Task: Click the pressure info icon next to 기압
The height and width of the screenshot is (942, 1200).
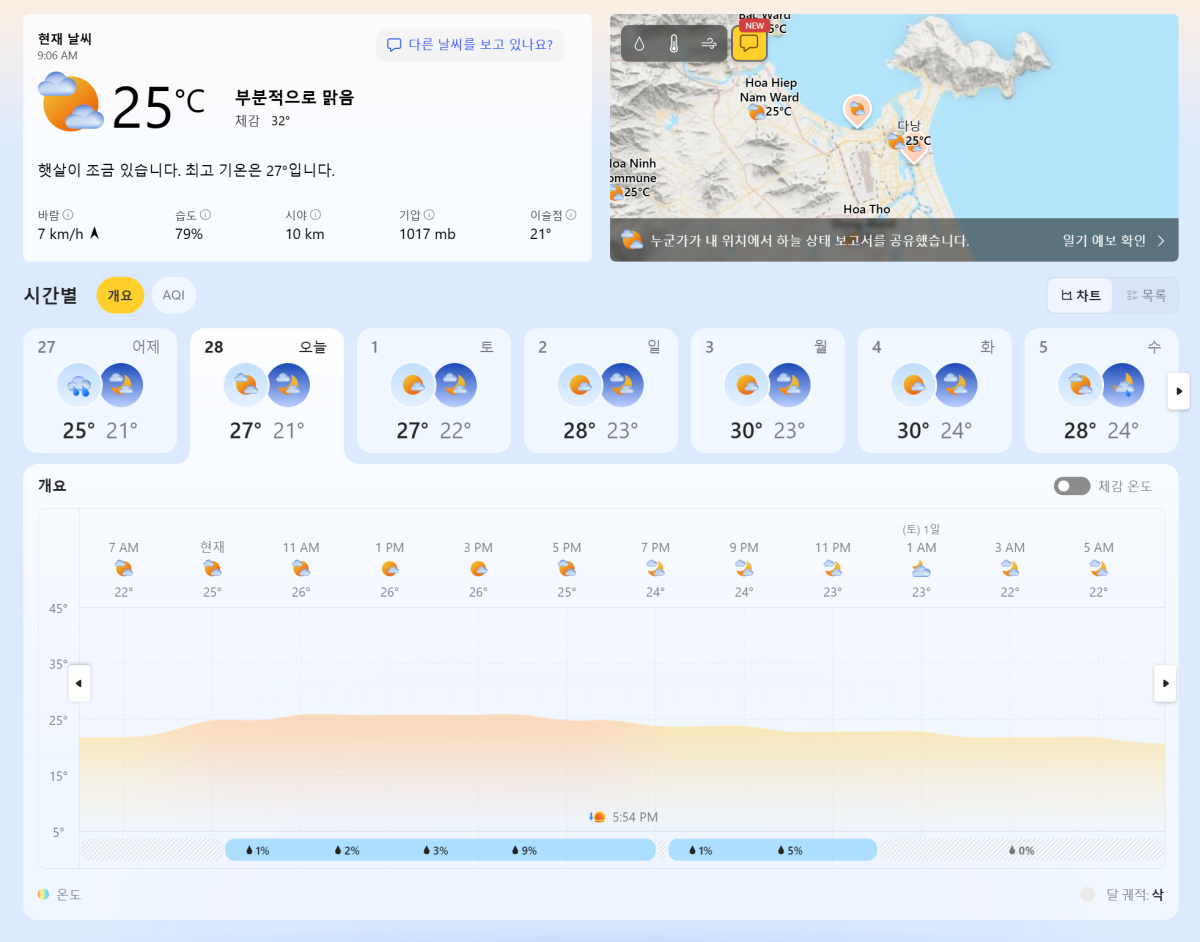Action: (x=429, y=215)
